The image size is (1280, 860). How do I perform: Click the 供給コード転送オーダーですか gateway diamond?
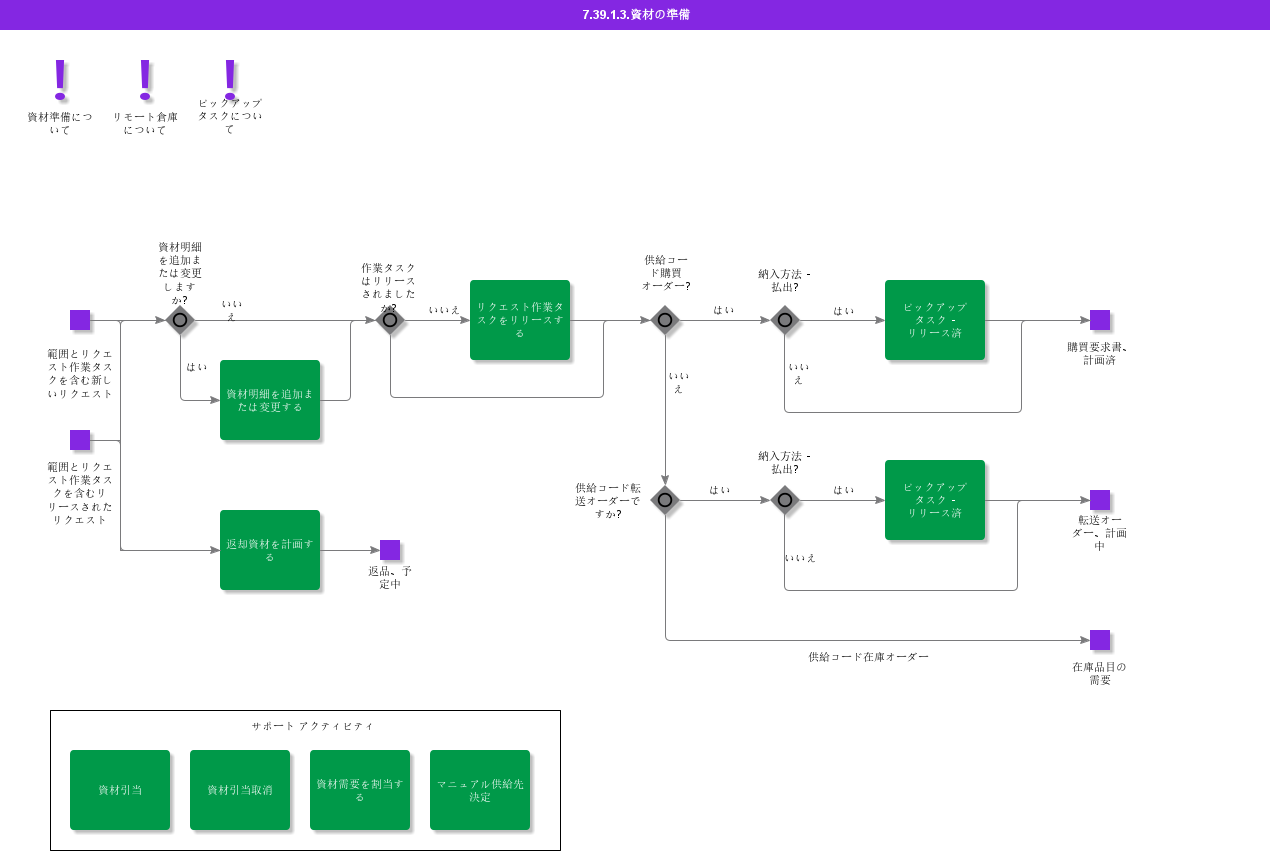click(x=665, y=500)
